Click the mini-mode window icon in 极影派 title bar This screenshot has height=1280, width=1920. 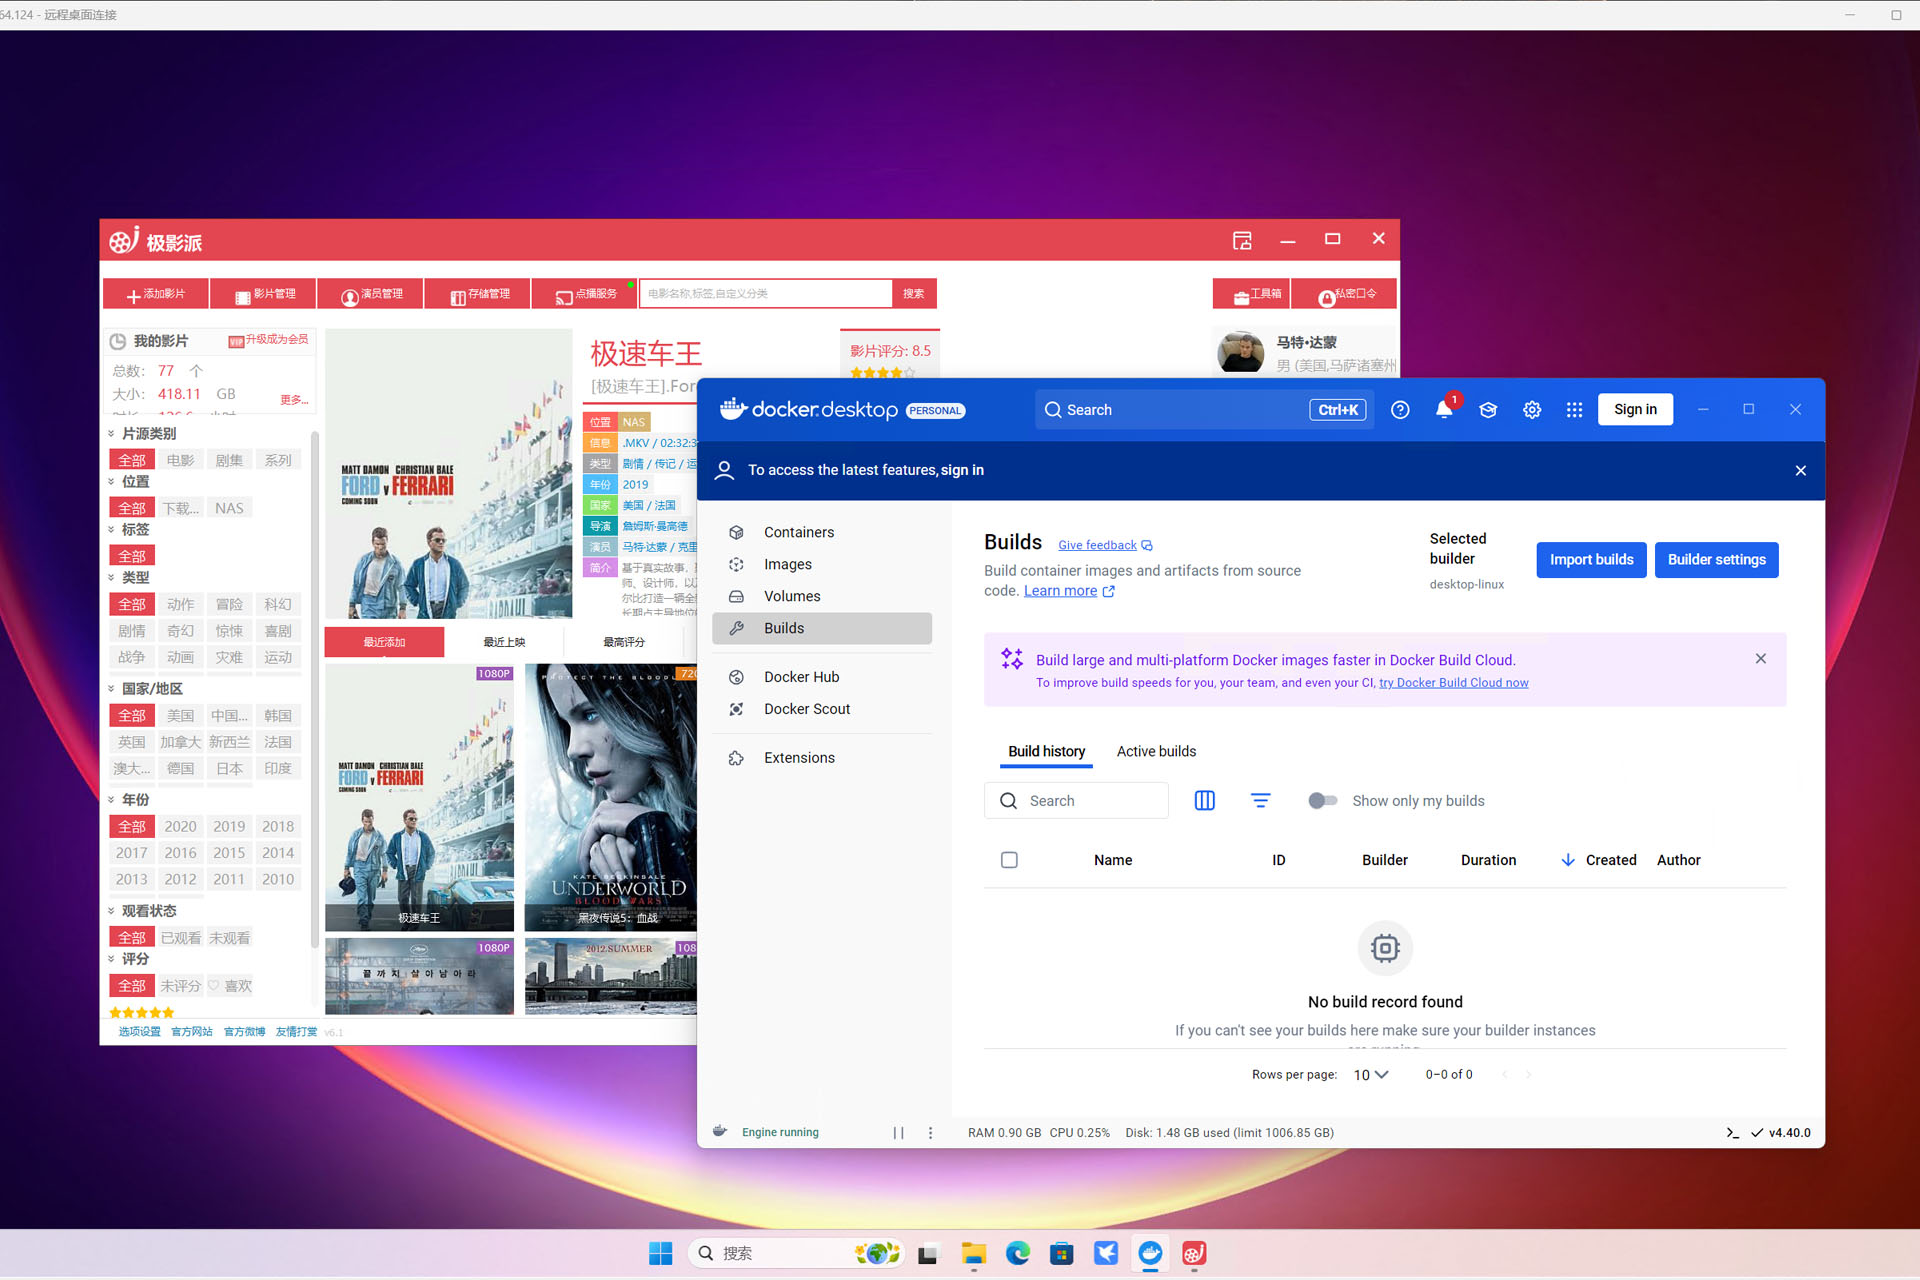pos(1242,240)
